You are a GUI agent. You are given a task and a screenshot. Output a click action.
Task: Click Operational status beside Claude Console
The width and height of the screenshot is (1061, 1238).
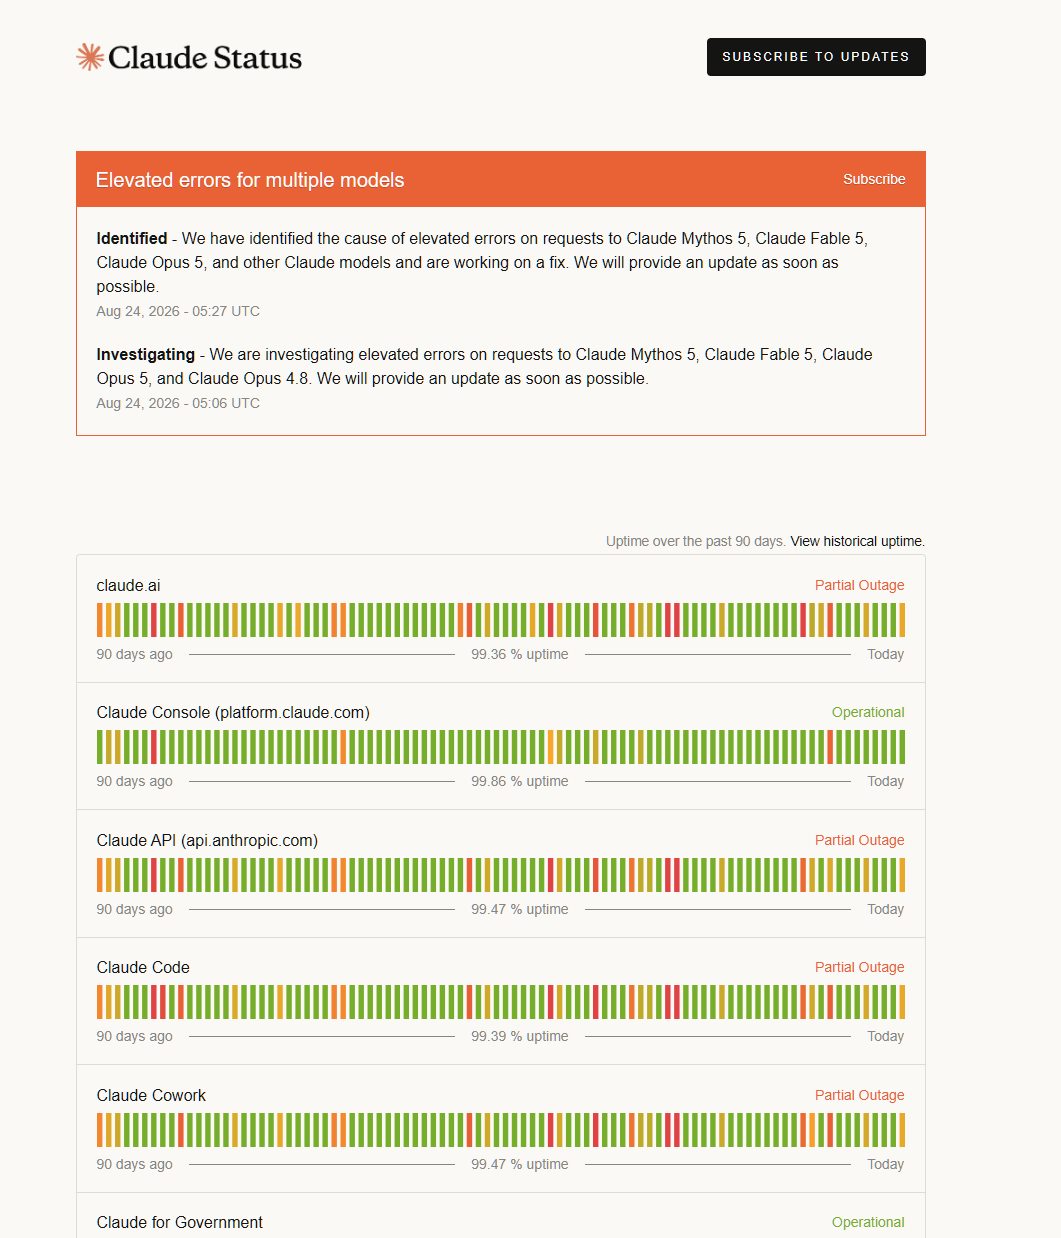[868, 712]
